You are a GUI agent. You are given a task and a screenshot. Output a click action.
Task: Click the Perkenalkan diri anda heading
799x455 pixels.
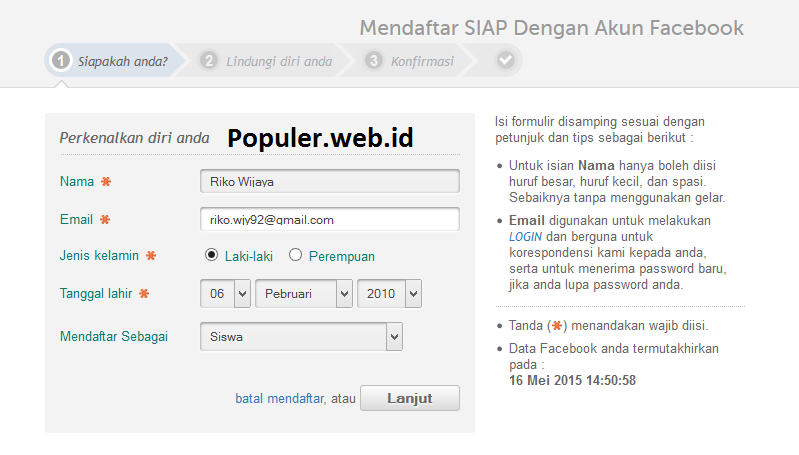pos(135,138)
